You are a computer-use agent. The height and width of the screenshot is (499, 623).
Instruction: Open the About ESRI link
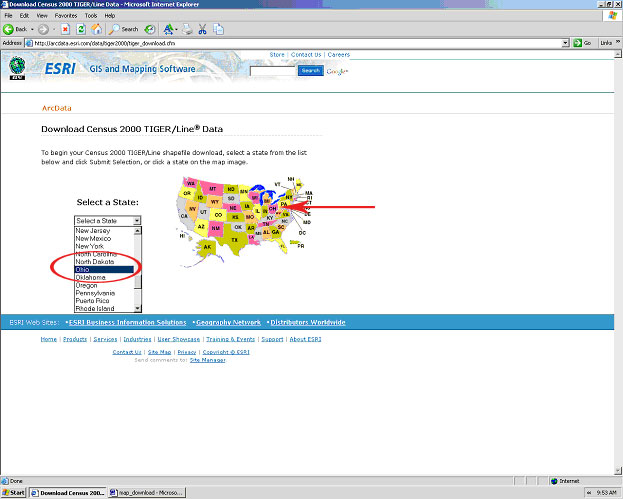(x=306, y=339)
